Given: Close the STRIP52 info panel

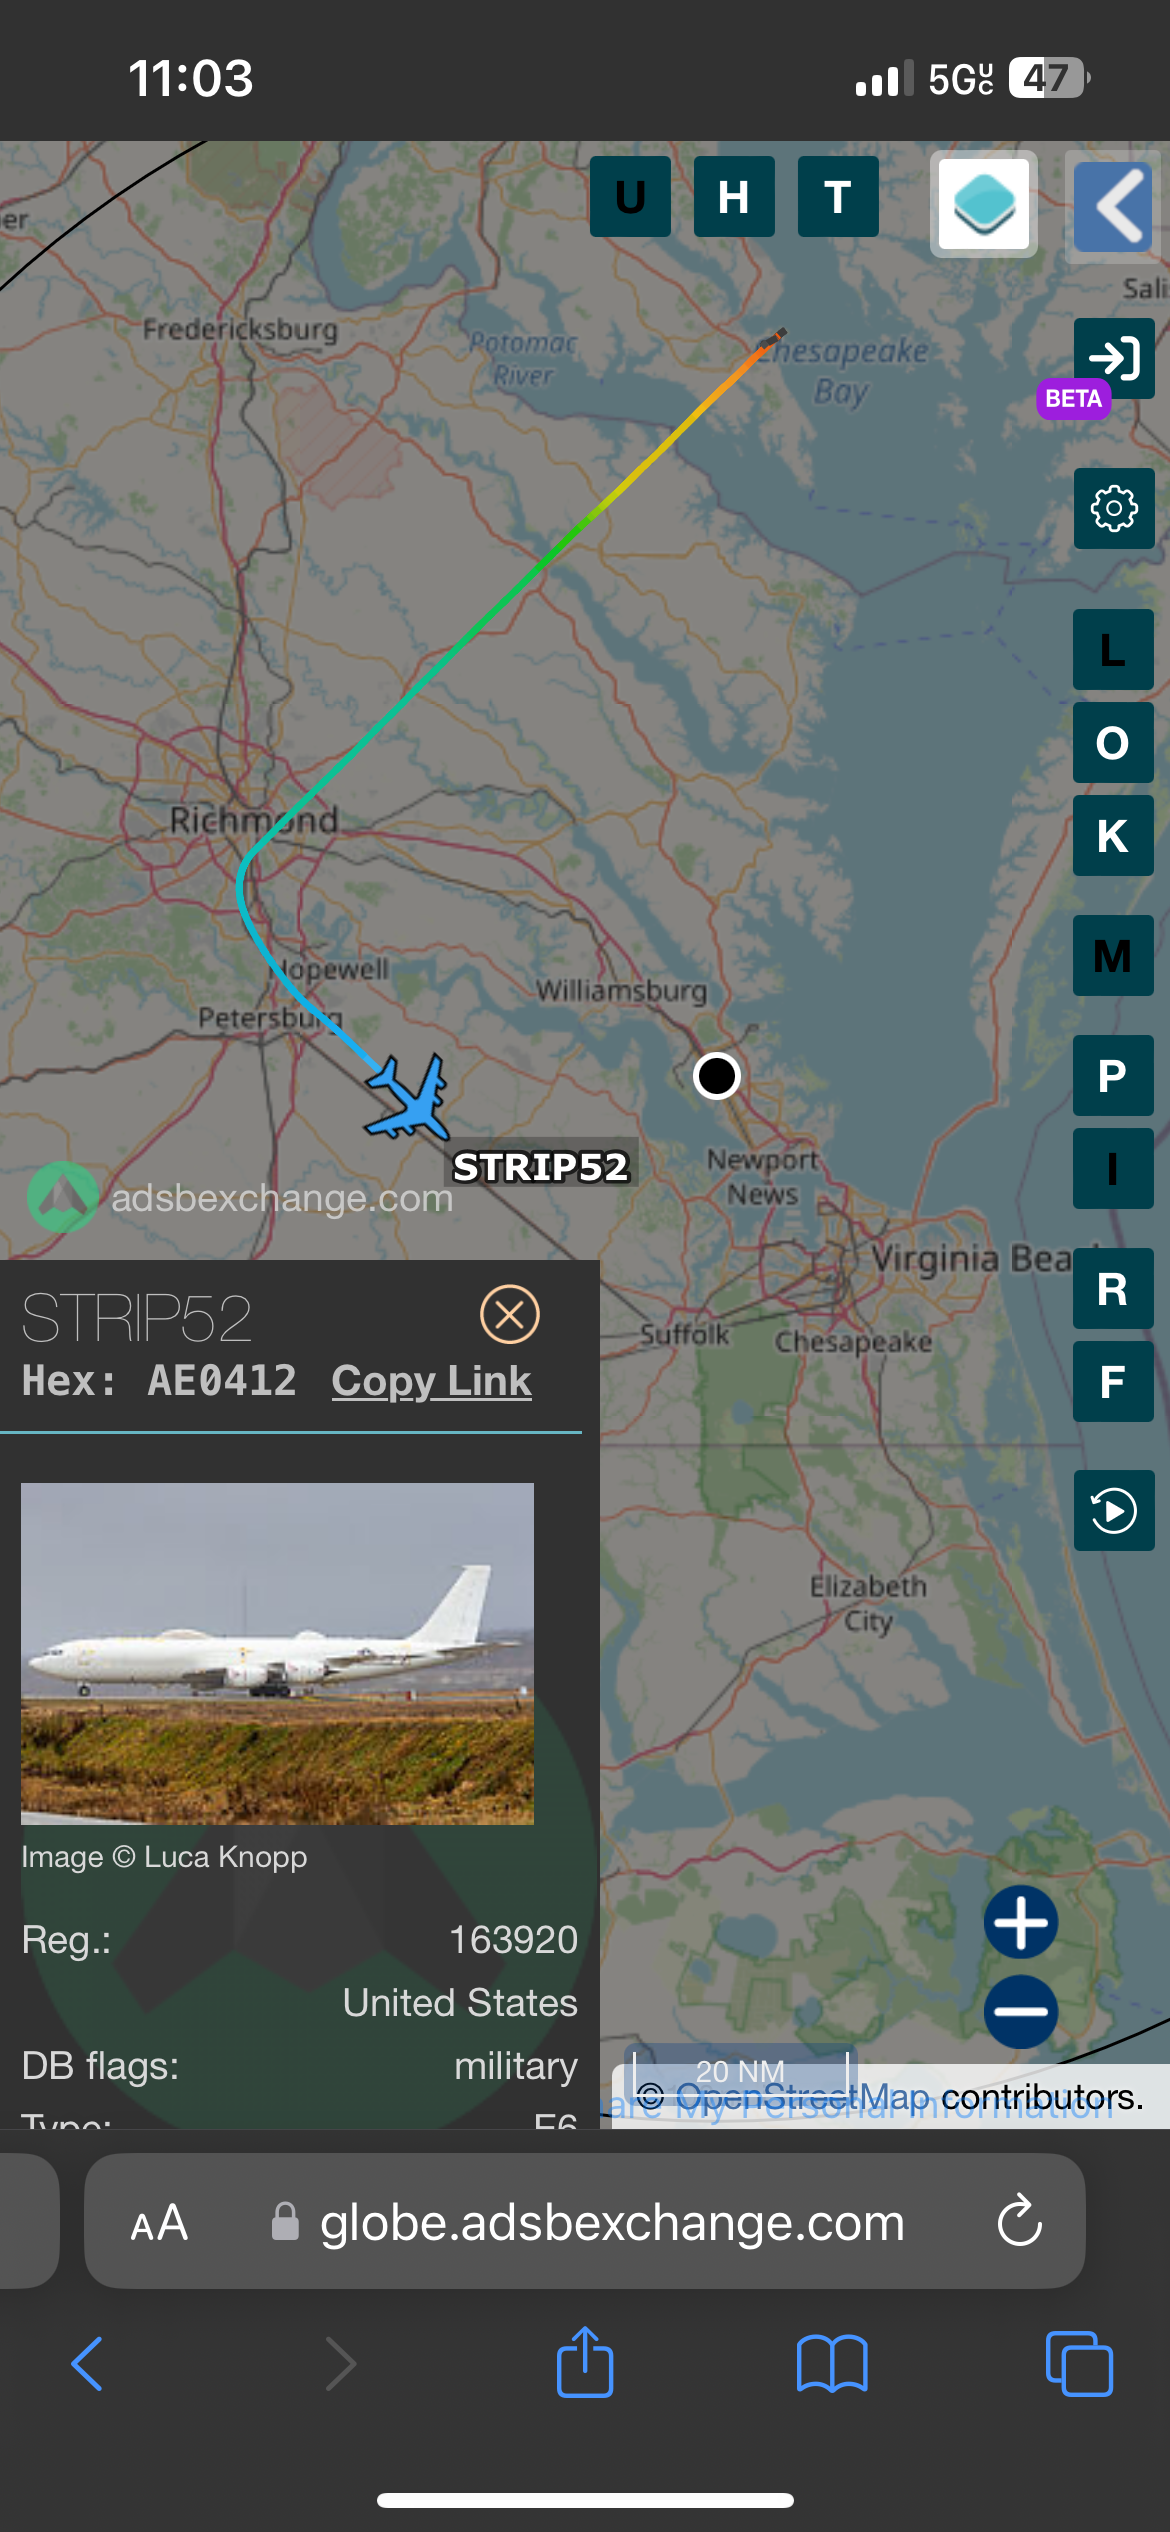Looking at the screenshot, I should point(510,1314).
